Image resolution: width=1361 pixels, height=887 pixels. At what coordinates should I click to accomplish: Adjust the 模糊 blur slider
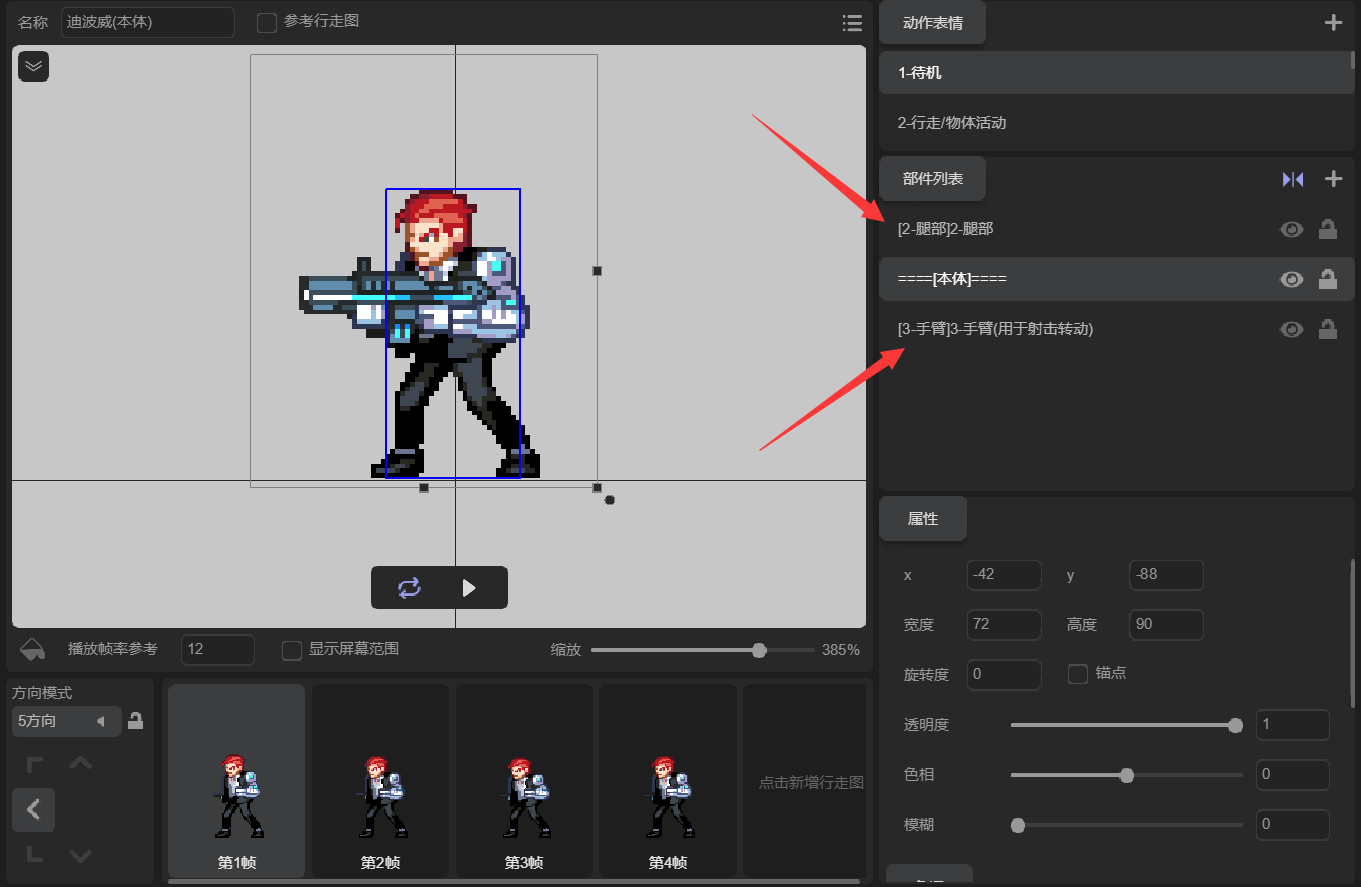(1126, 825)
